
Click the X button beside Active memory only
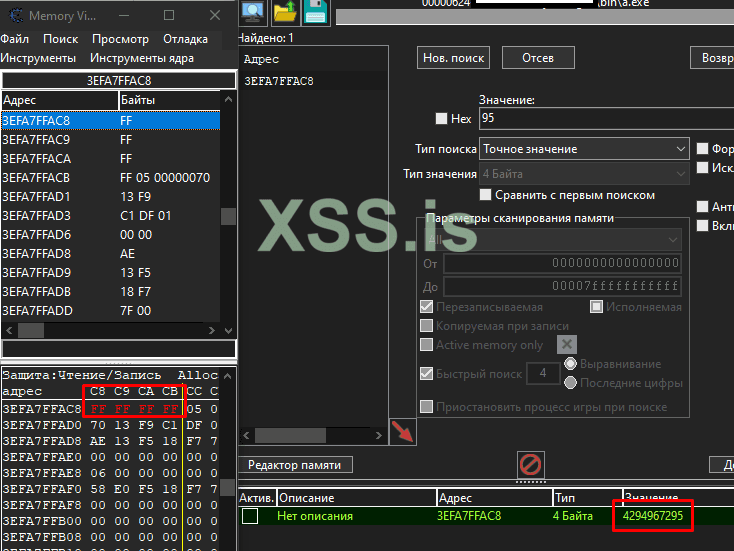click(x=566, y=345)
